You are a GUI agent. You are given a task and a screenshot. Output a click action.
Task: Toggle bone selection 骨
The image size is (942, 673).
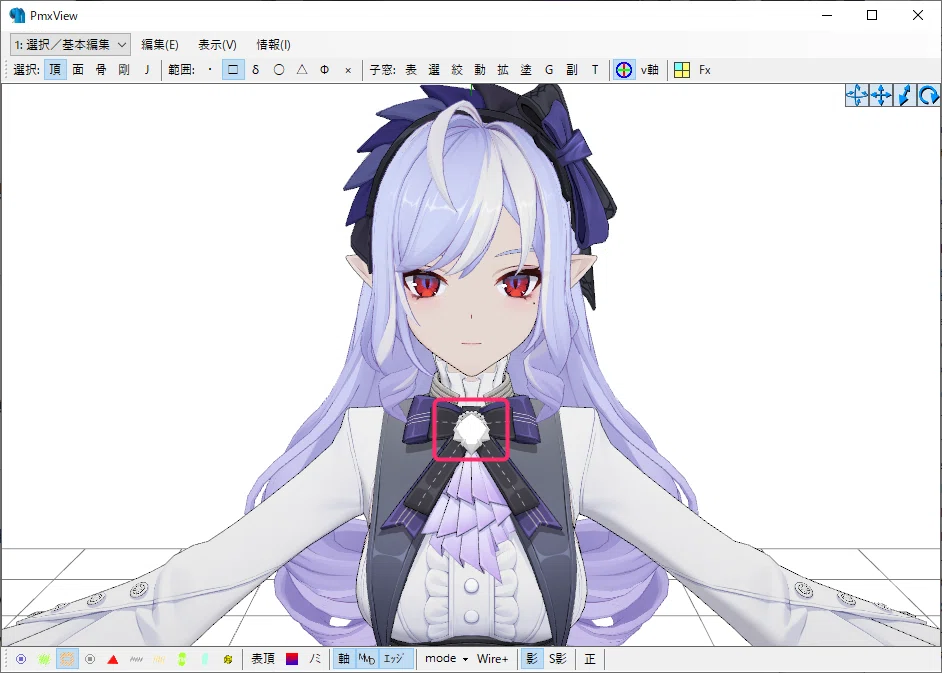[101, 70]
